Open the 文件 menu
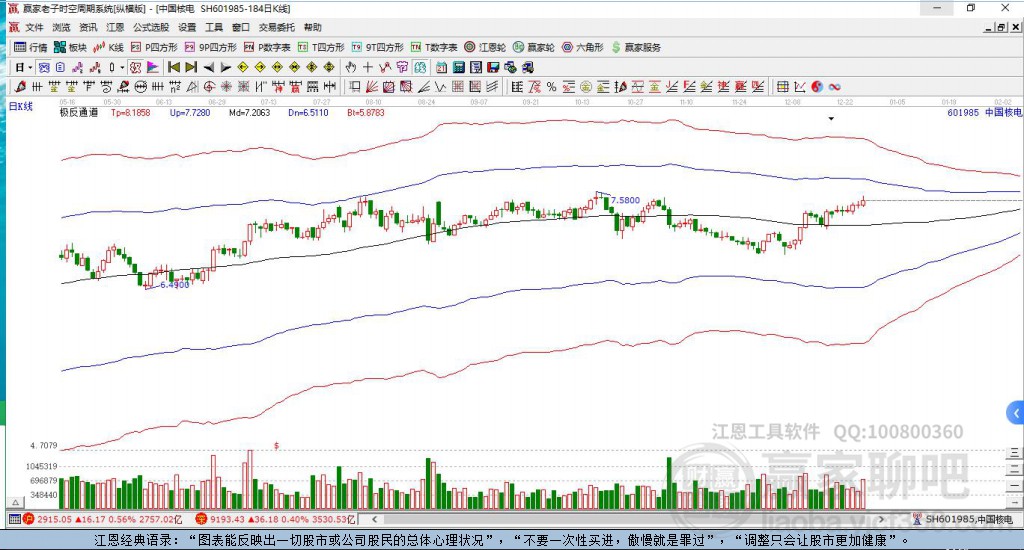 [x=34, y=27]
